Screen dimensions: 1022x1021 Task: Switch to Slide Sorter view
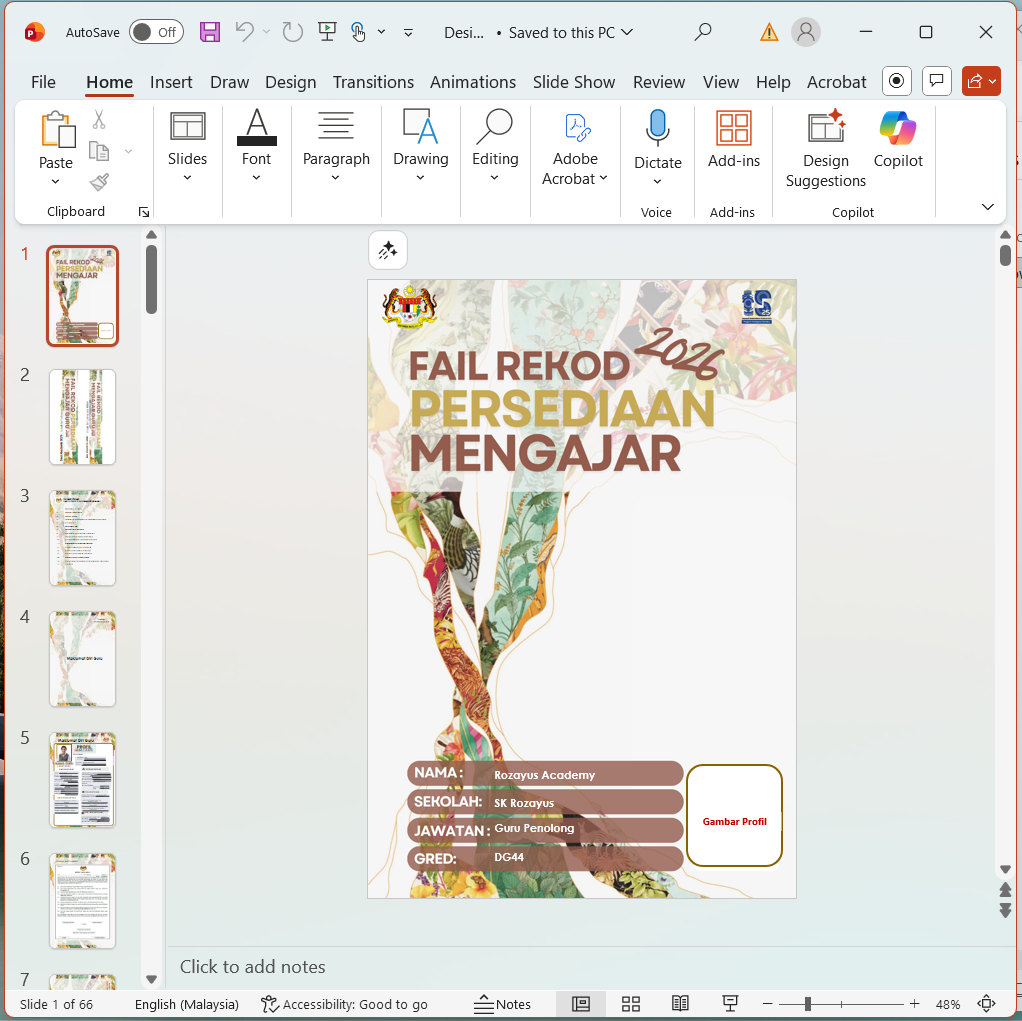(x=631, y=1004)
